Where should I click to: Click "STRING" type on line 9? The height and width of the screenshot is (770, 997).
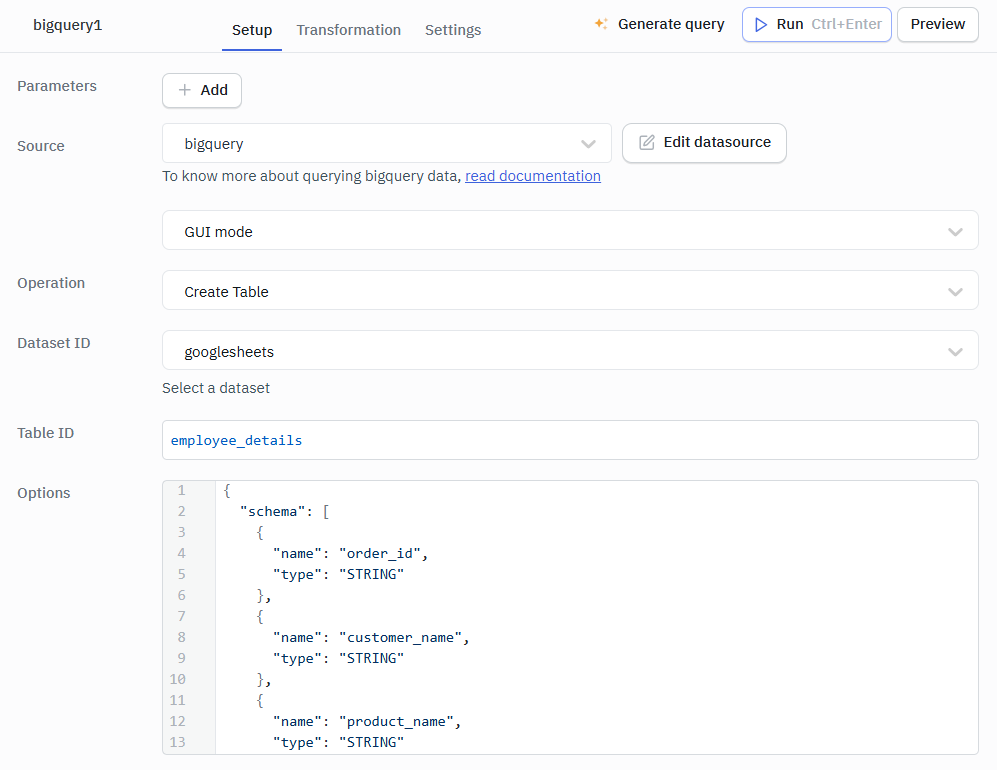371,659
